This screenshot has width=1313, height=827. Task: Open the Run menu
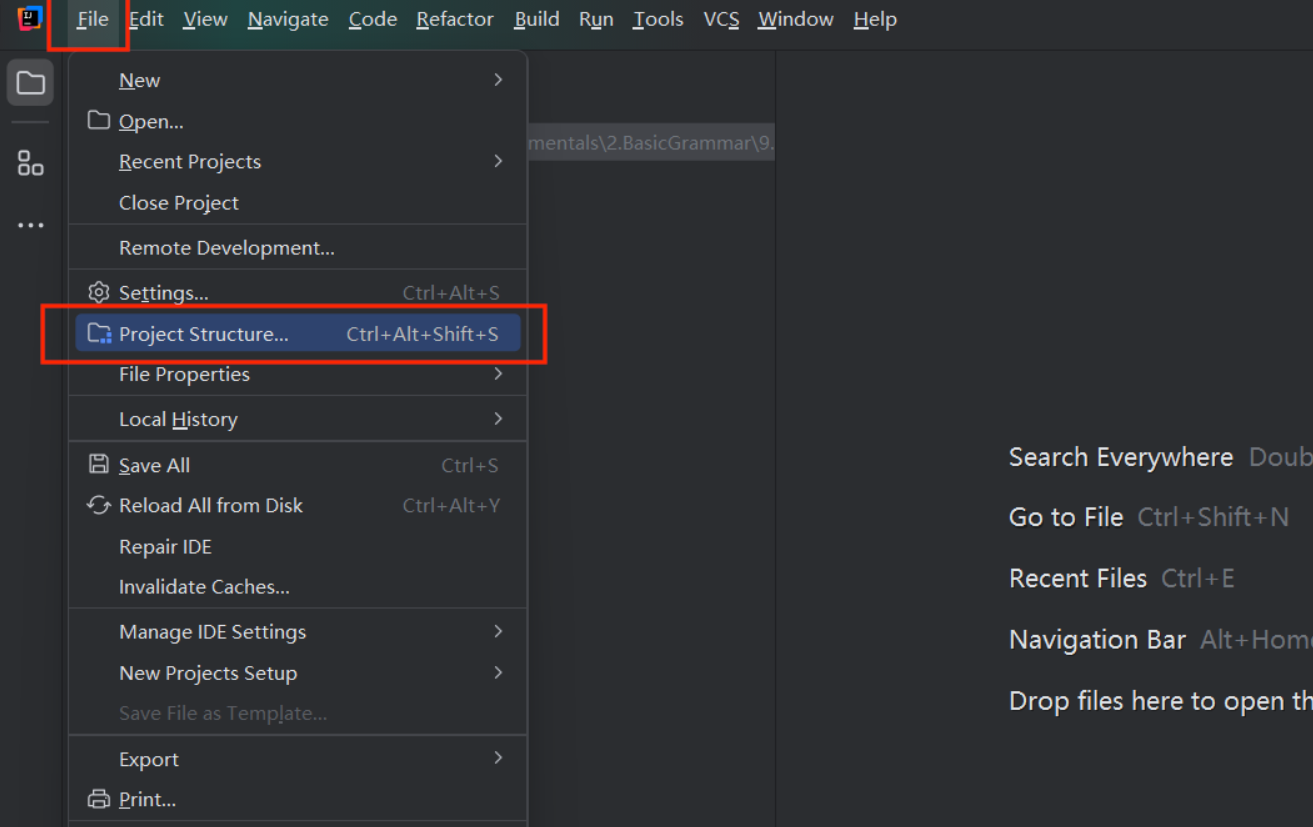tap(596, 19)
